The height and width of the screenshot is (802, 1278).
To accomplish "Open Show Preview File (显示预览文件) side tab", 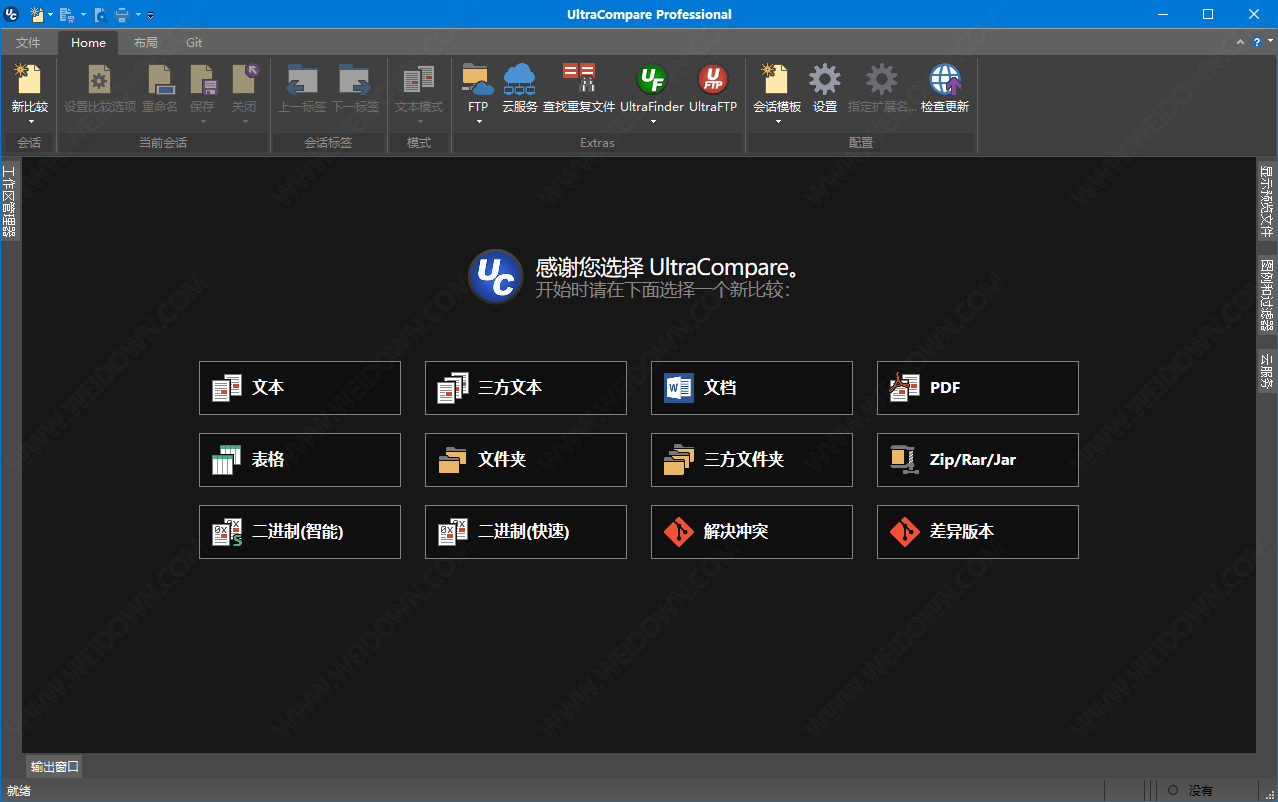I will coord(1267,201).
